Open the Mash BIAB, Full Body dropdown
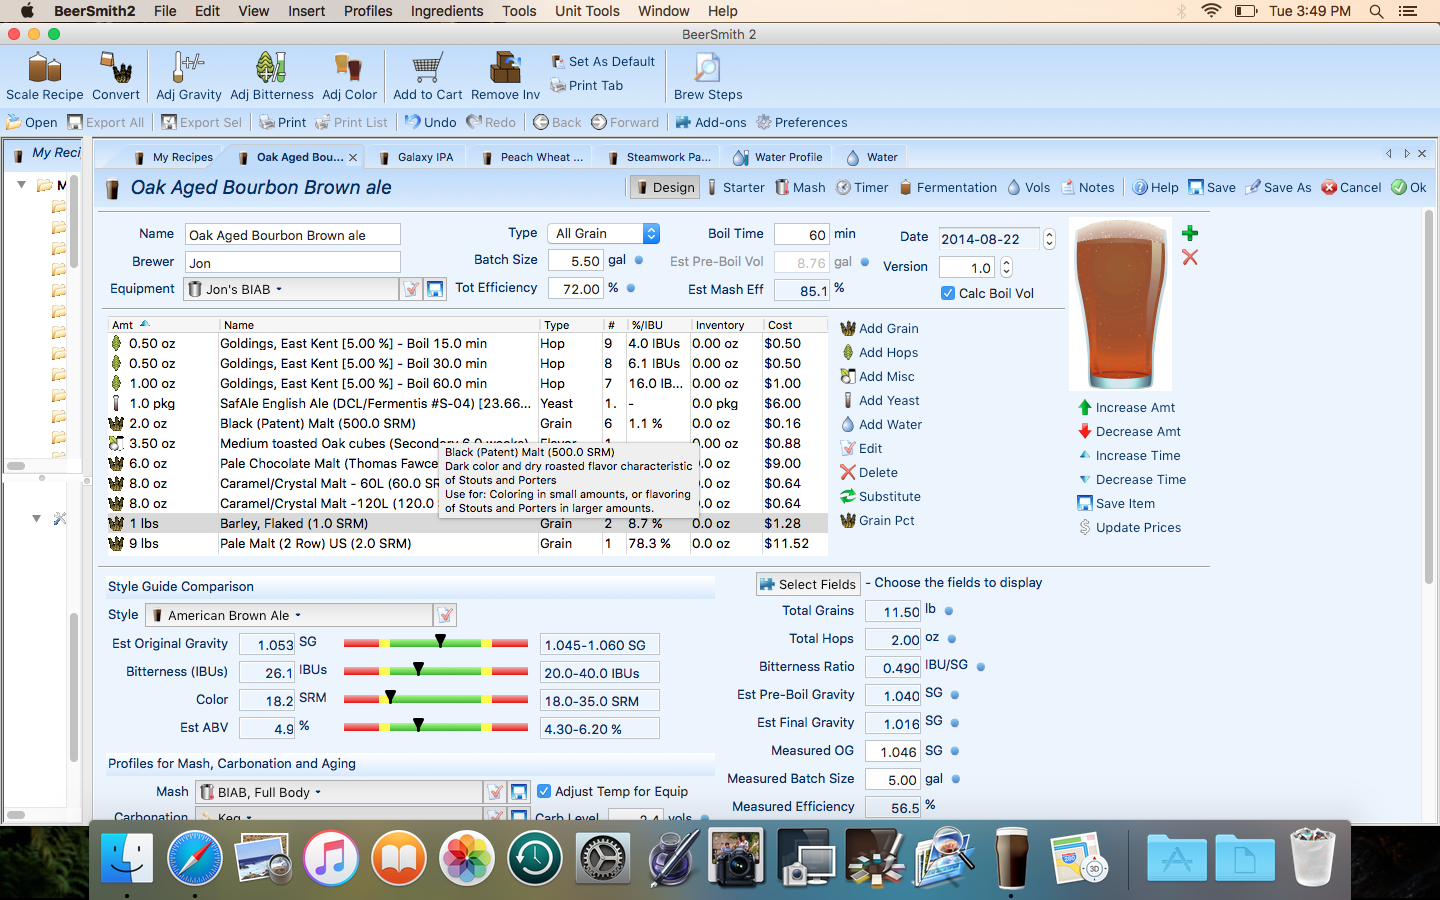This screenshot has width=1440, height=900. pyautogui.click(x=339, y=792)
